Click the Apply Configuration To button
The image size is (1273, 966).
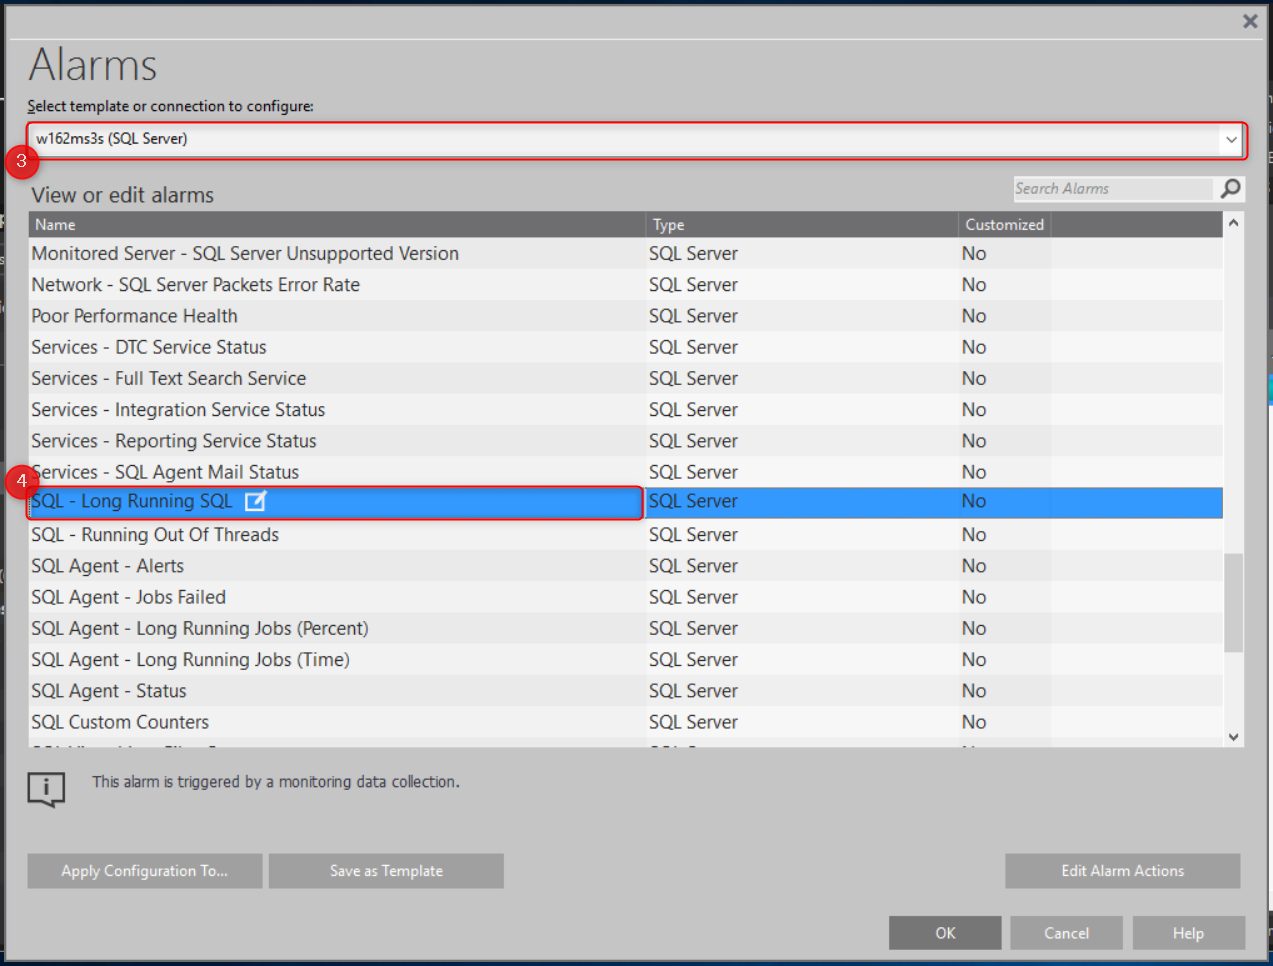tap(144, 870)
